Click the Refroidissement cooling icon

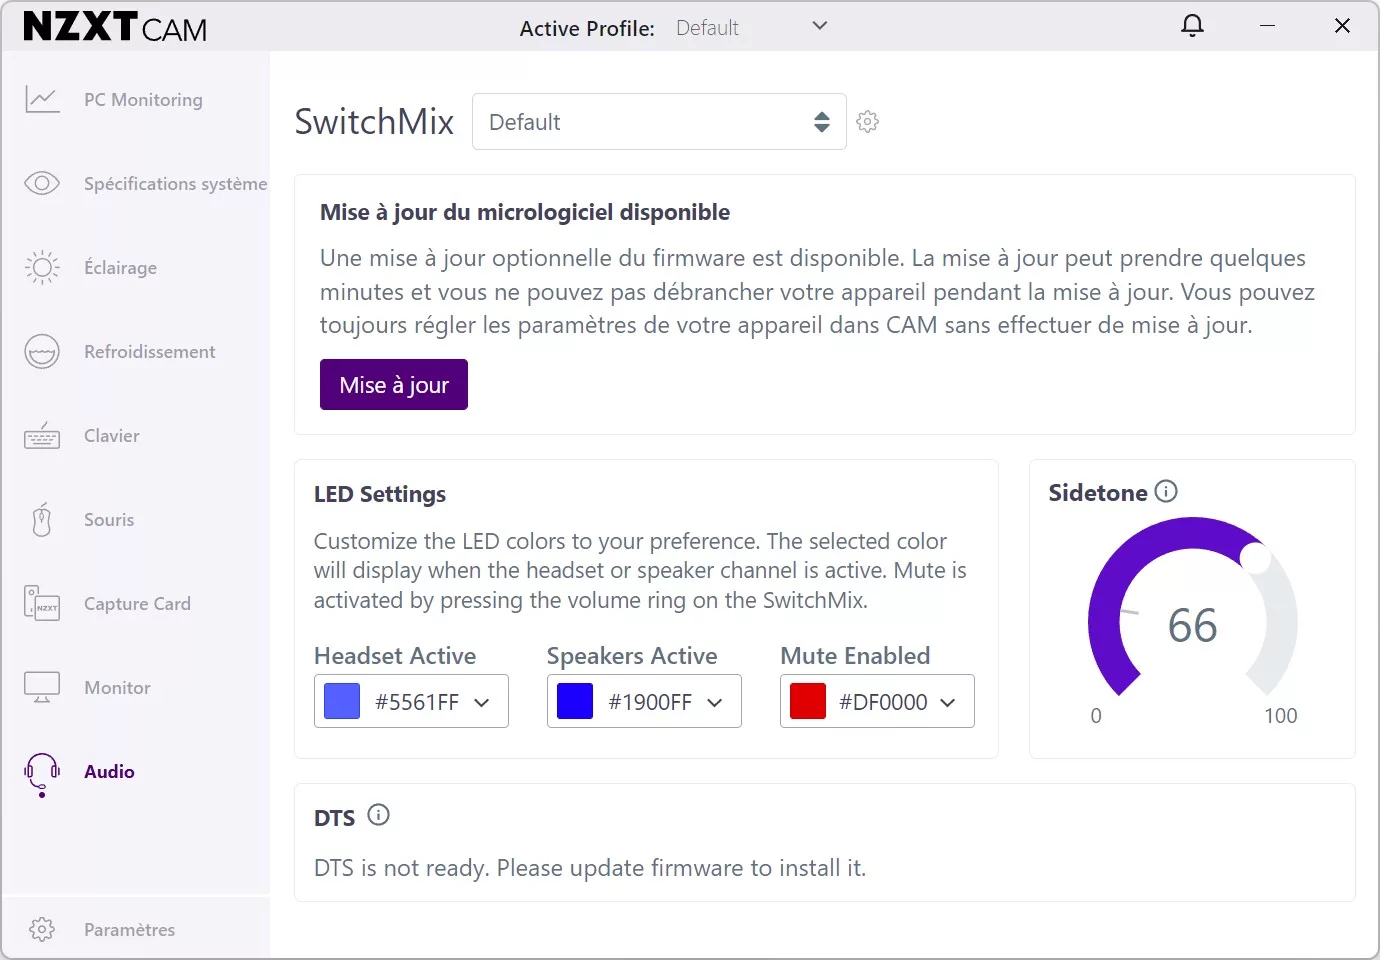42,352
